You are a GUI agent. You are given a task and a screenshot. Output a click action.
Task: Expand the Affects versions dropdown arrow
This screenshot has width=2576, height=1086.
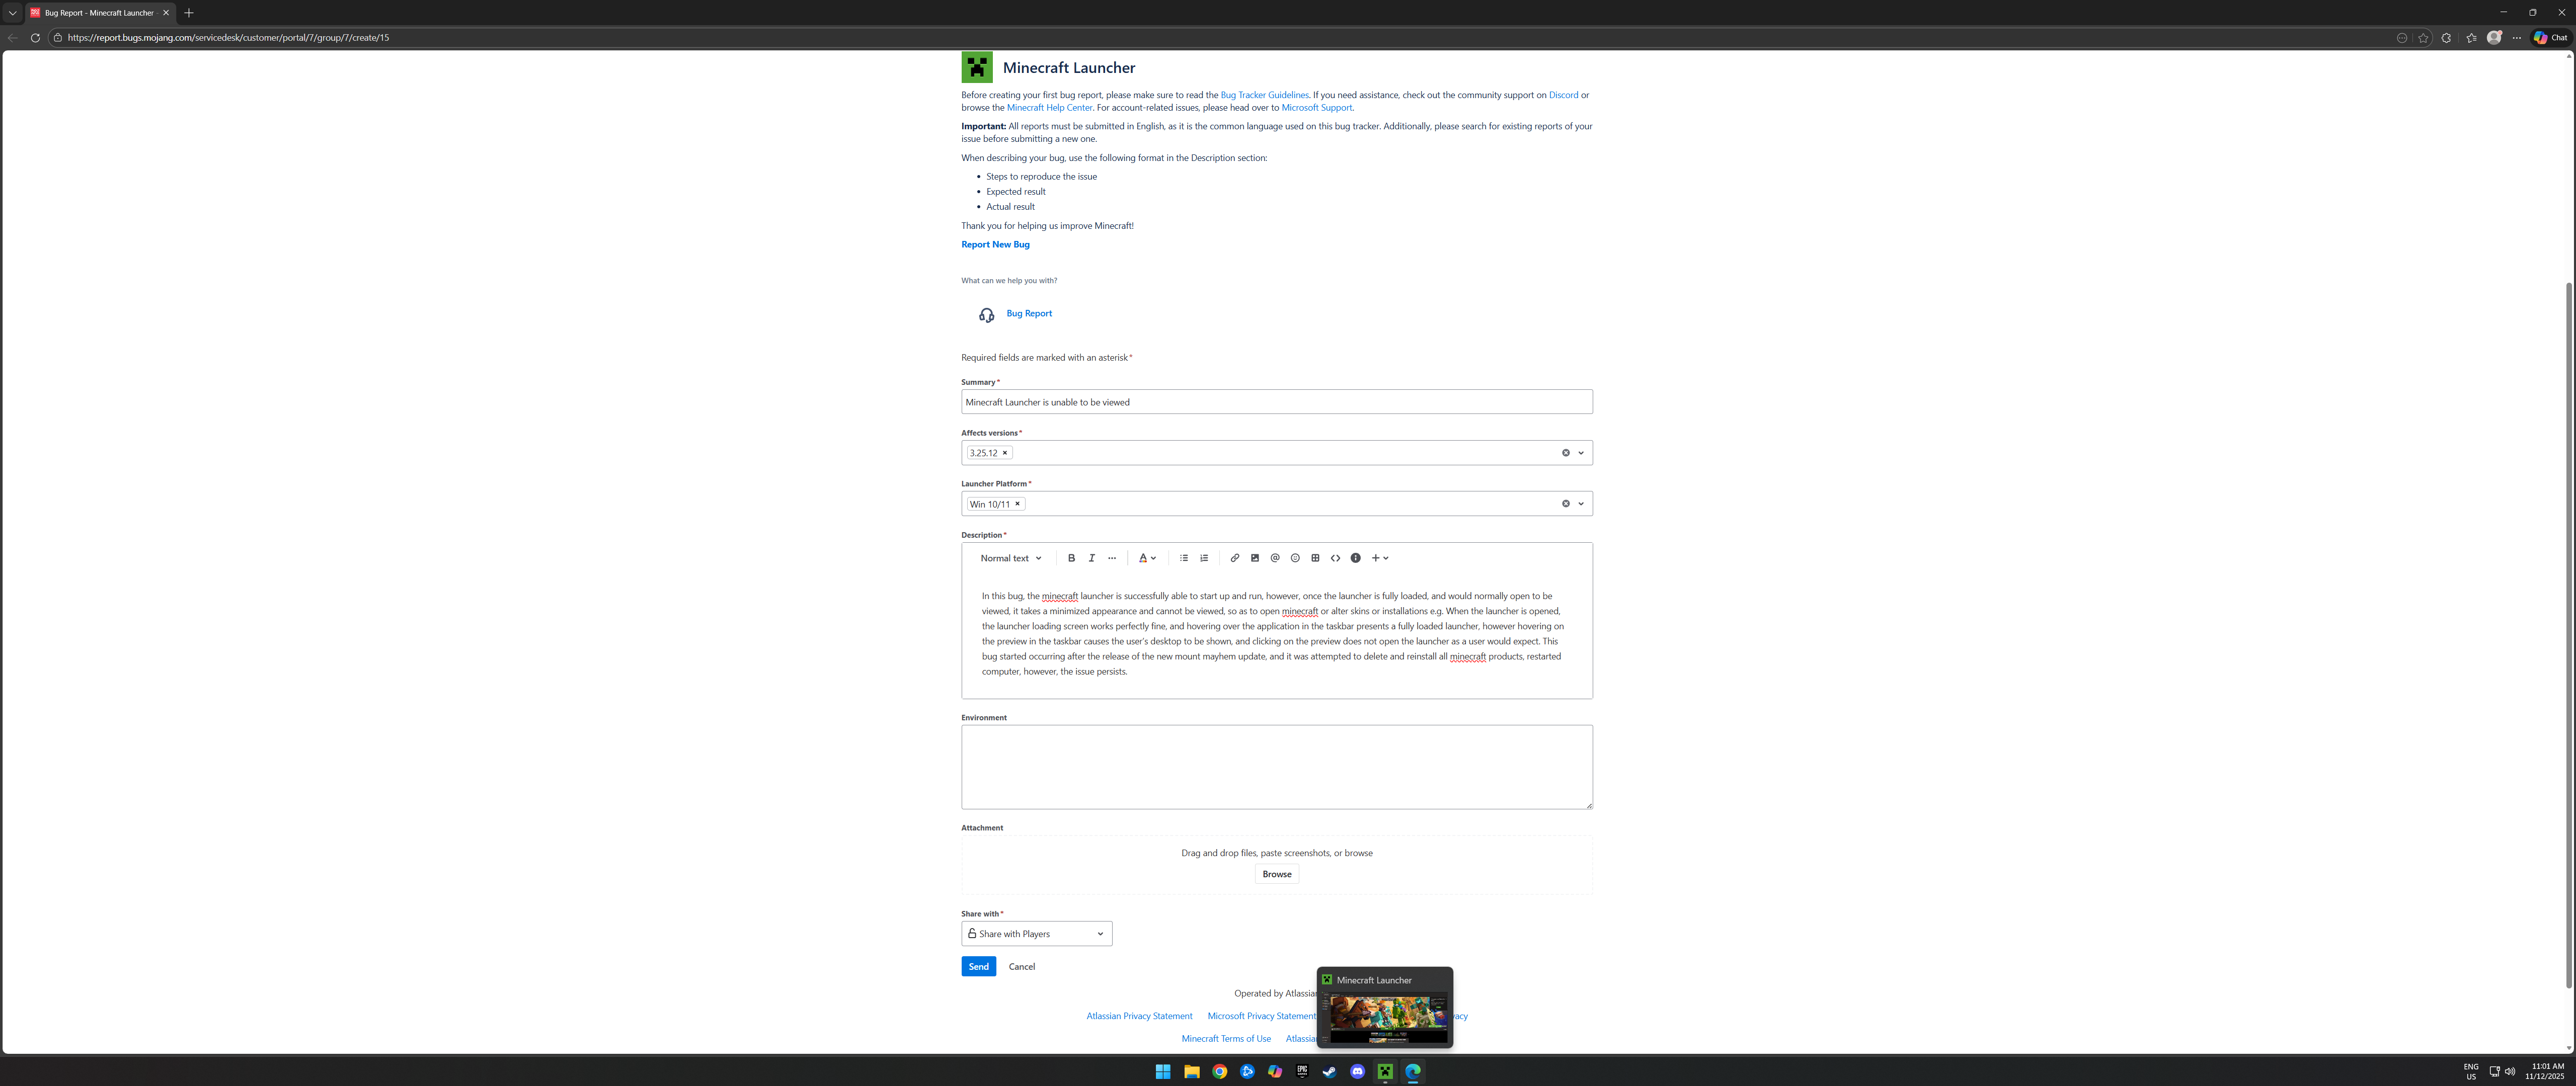[x=1581, y=453]
